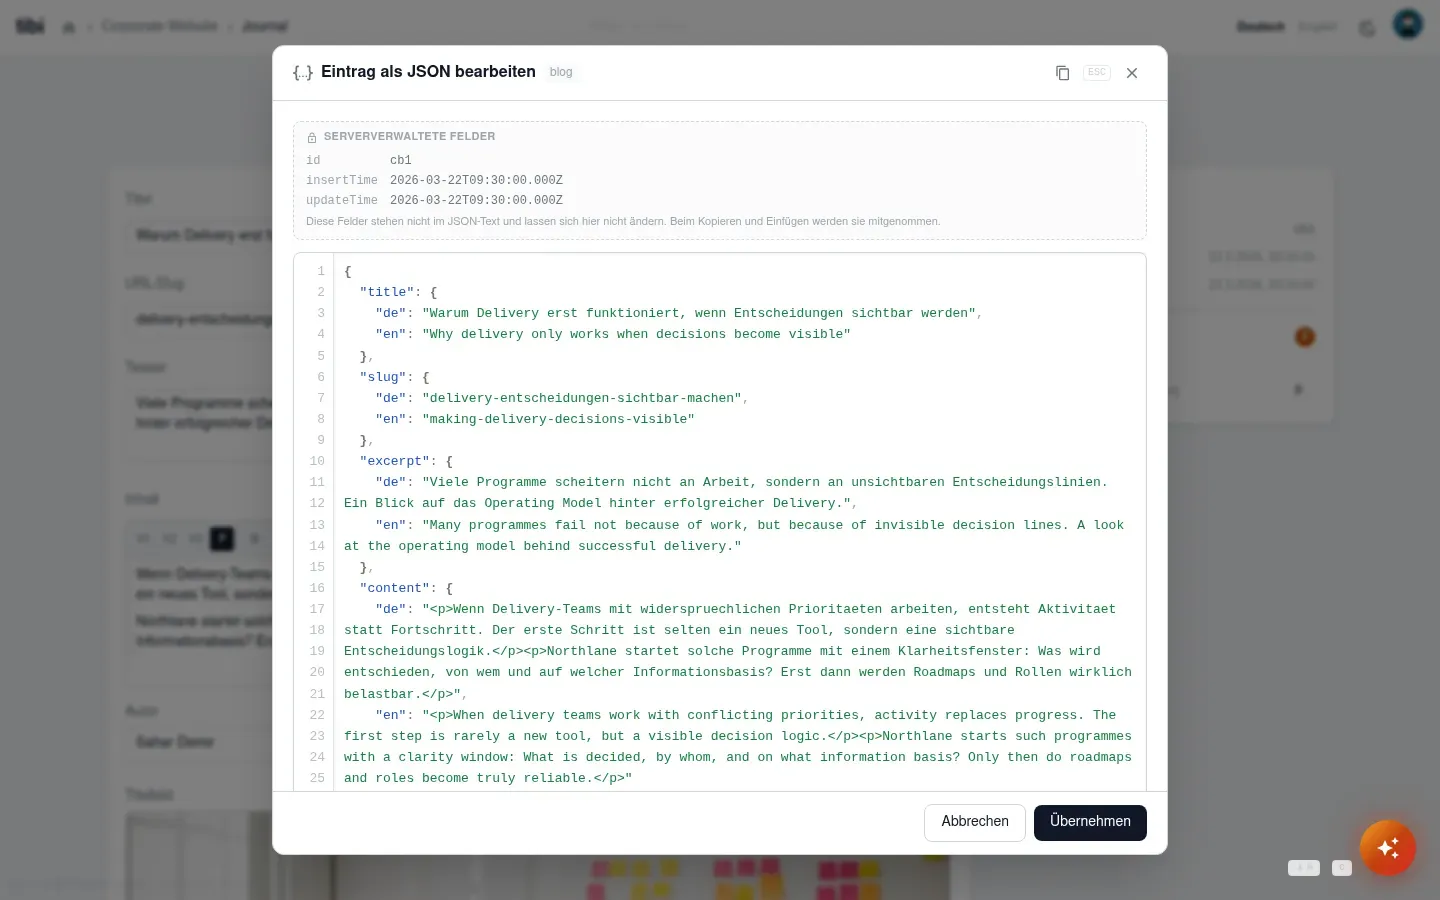Image resolution: width=1440 pixels, height=900 pixels.
Task: Click the id value "cb1"
Action: point(400,160)
